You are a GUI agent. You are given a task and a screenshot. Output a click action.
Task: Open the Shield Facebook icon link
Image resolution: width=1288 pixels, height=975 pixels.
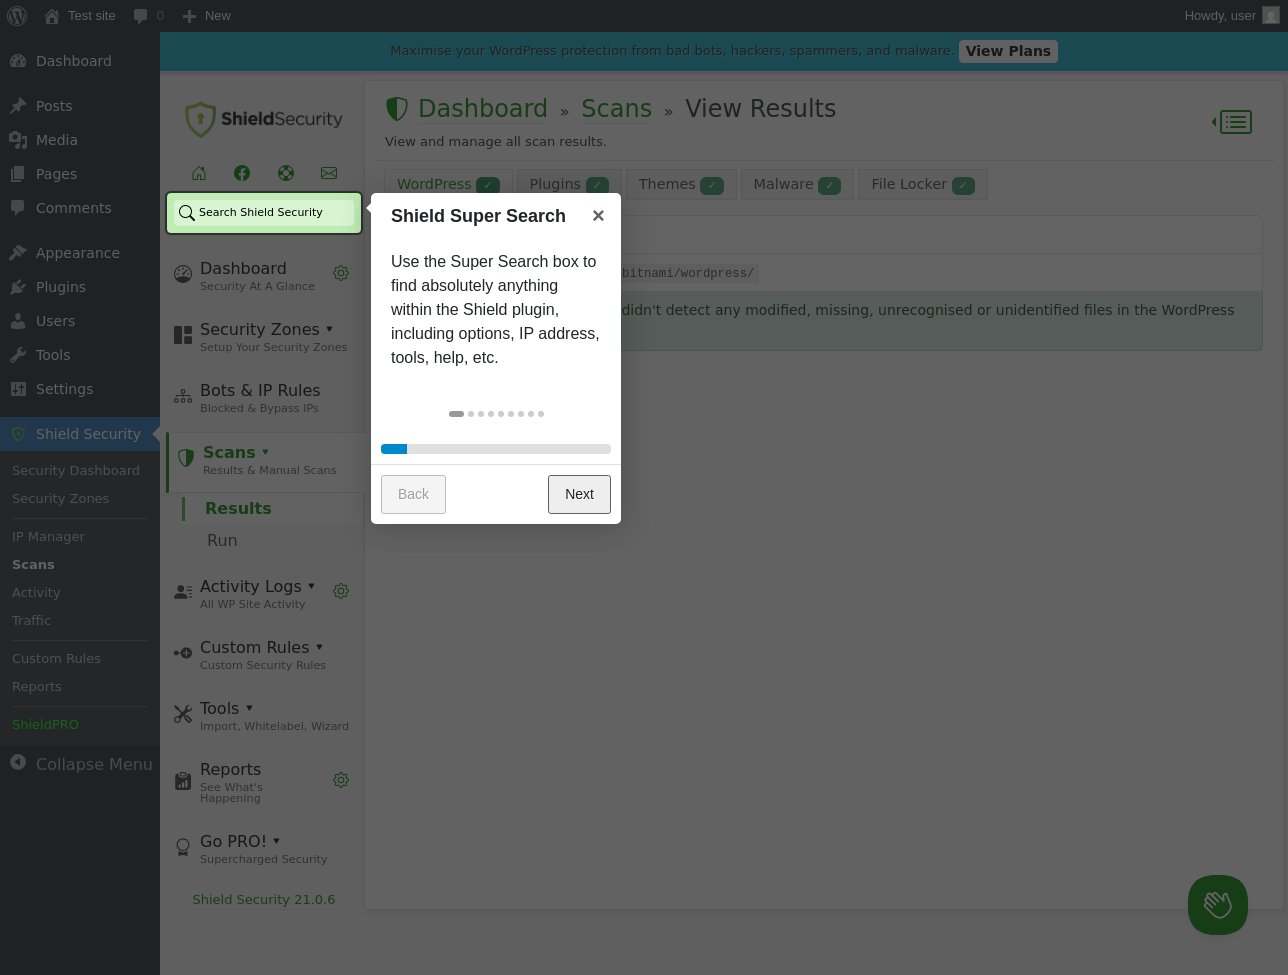pos(242,173)
